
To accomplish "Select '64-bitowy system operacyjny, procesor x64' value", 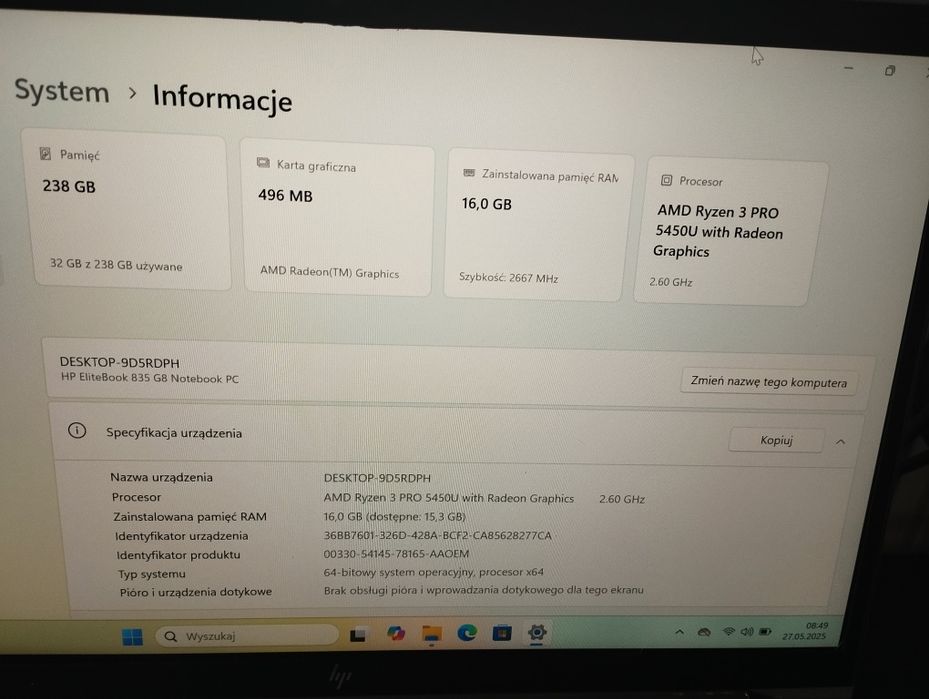I will click(x=434, y=572).
